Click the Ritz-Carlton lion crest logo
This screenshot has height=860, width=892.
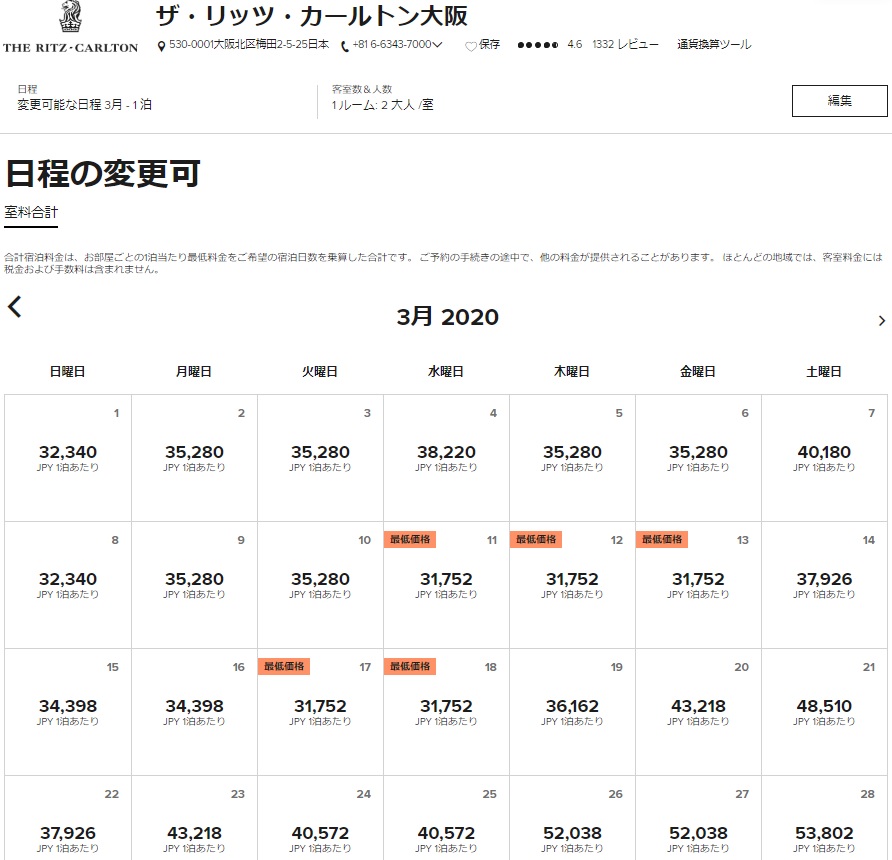click(71, 17)
